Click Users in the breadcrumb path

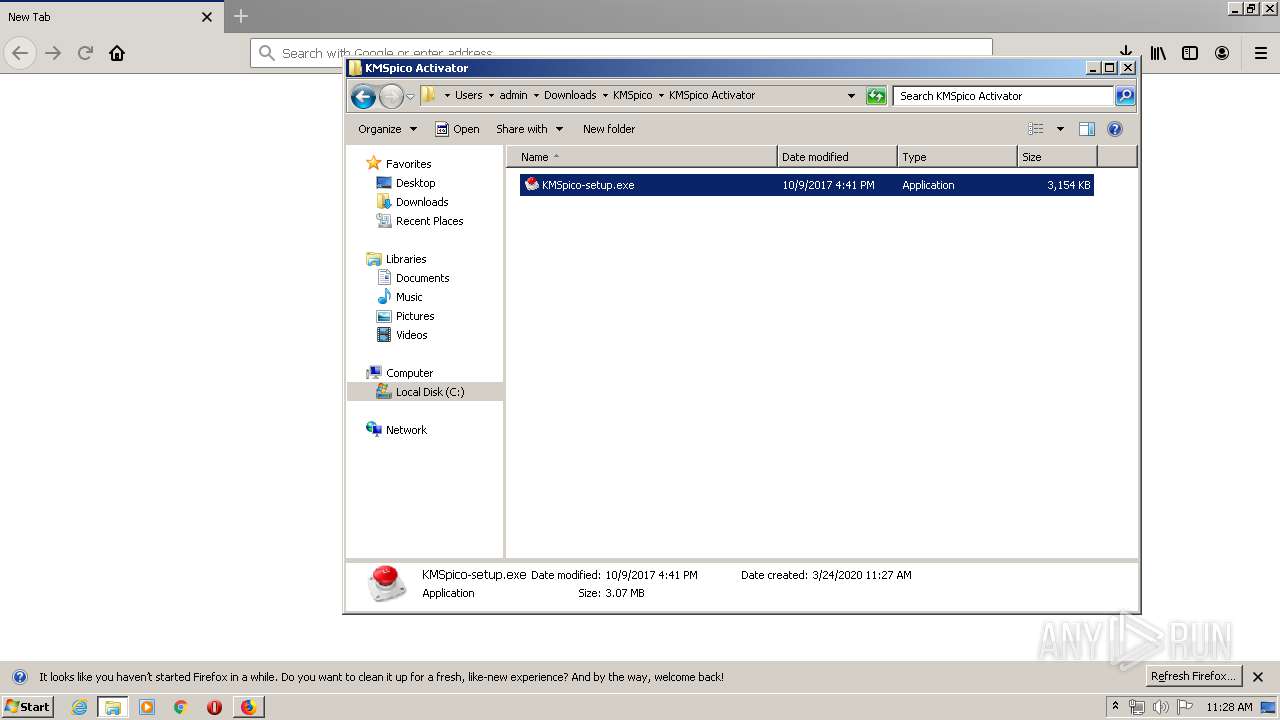point(468,96)
